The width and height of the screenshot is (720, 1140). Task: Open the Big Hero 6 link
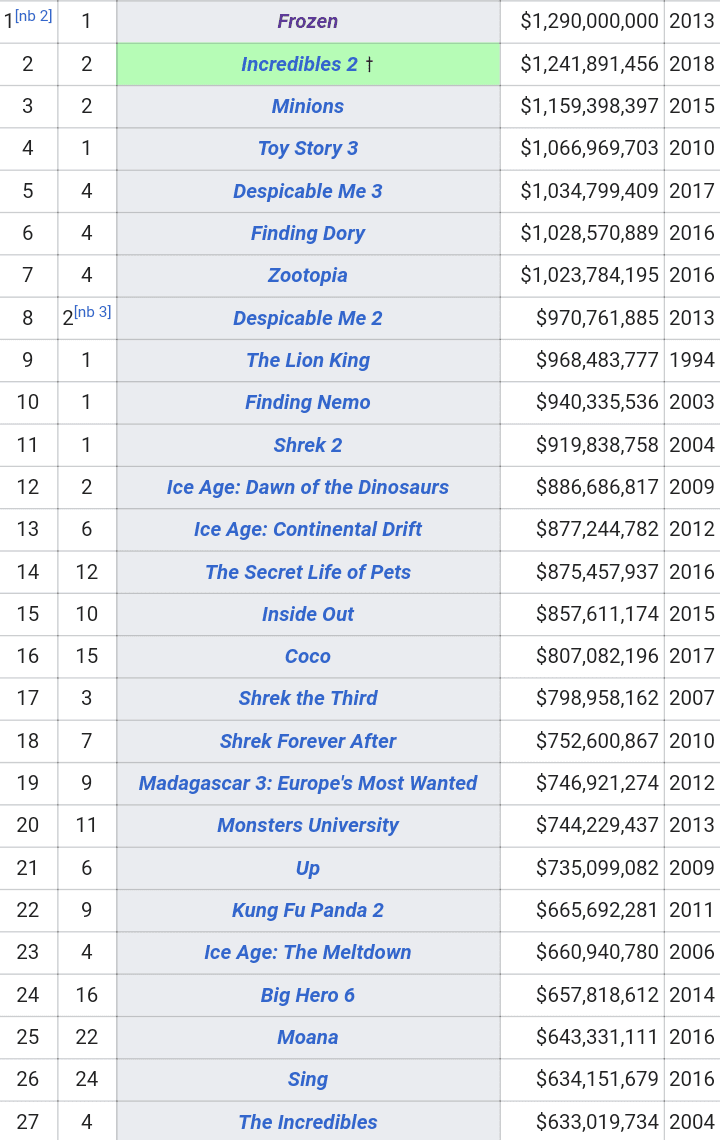[x=308, y=995]
